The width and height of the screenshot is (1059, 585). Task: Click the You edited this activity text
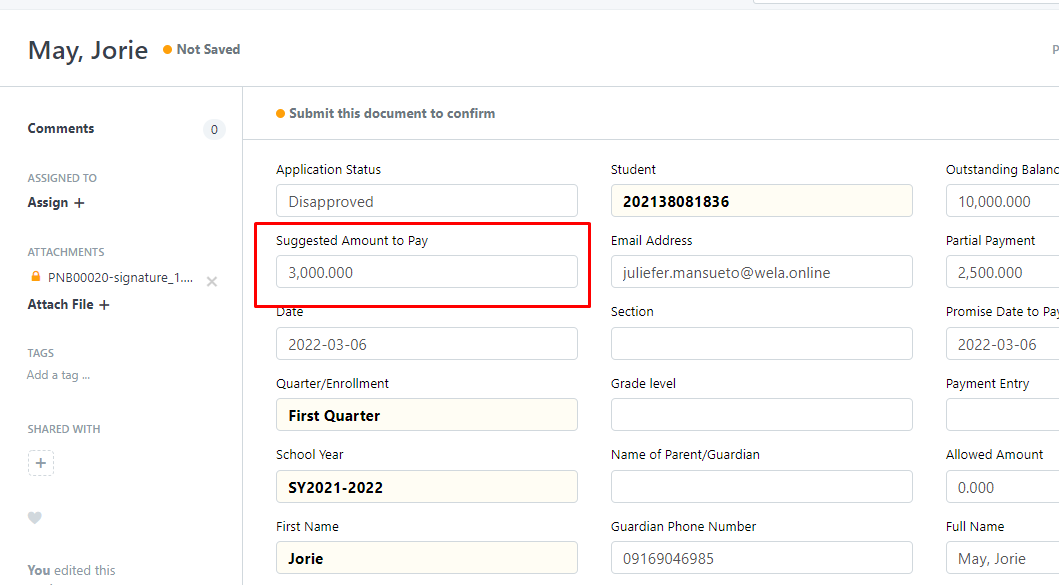point(71,570)
